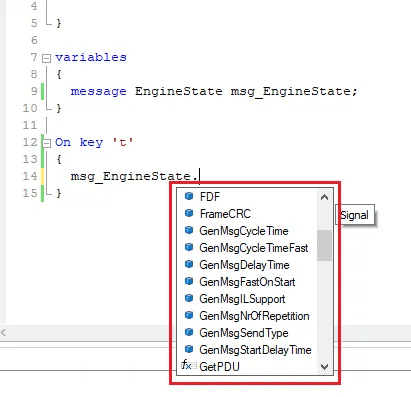
Task: Click the 'key' keyword on line 12
Action: 91,143
